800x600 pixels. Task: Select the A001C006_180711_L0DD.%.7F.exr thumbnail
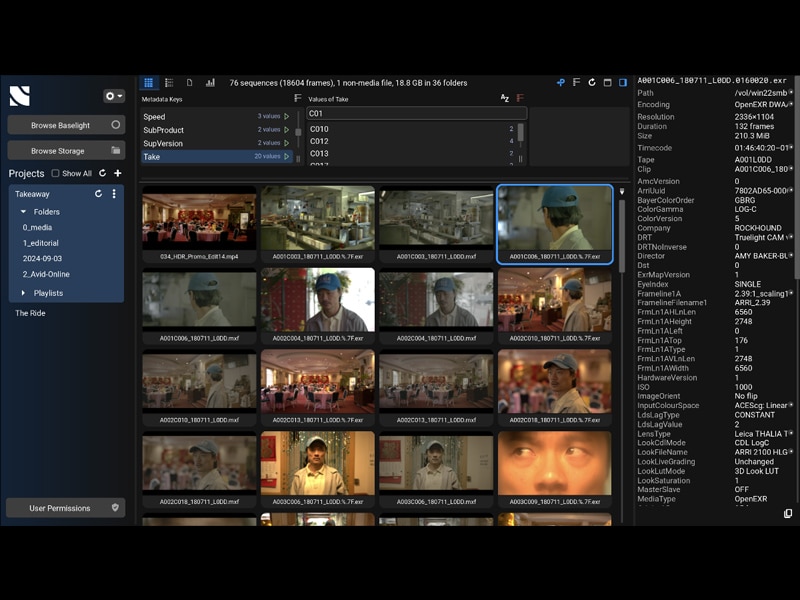pos(555,224)
